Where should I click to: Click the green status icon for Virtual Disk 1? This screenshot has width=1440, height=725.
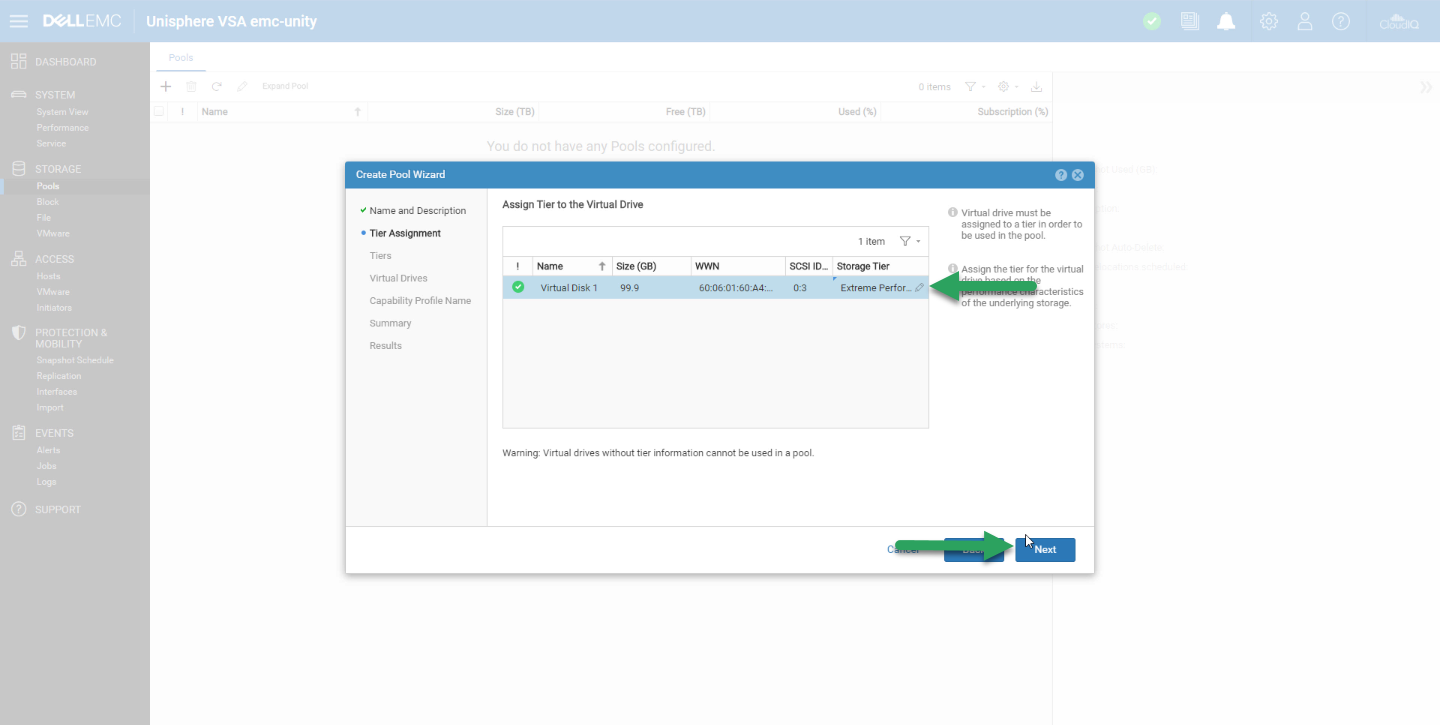[x=518, y=288]
